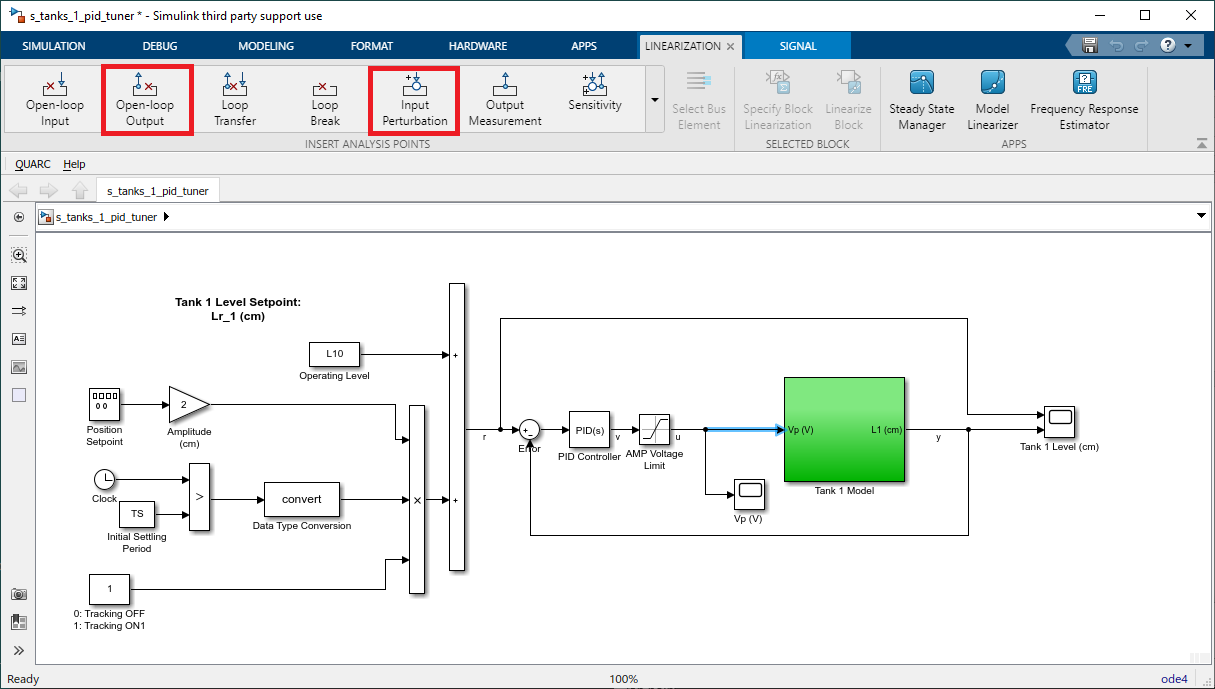1215x689 pixels.
Task: Open the Signal tab
Action: coord(798,46)
